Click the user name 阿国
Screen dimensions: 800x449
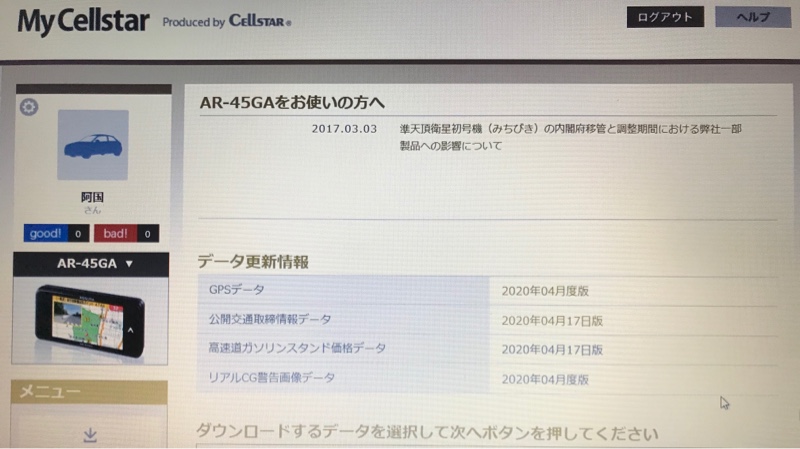[x=92, y=197]
